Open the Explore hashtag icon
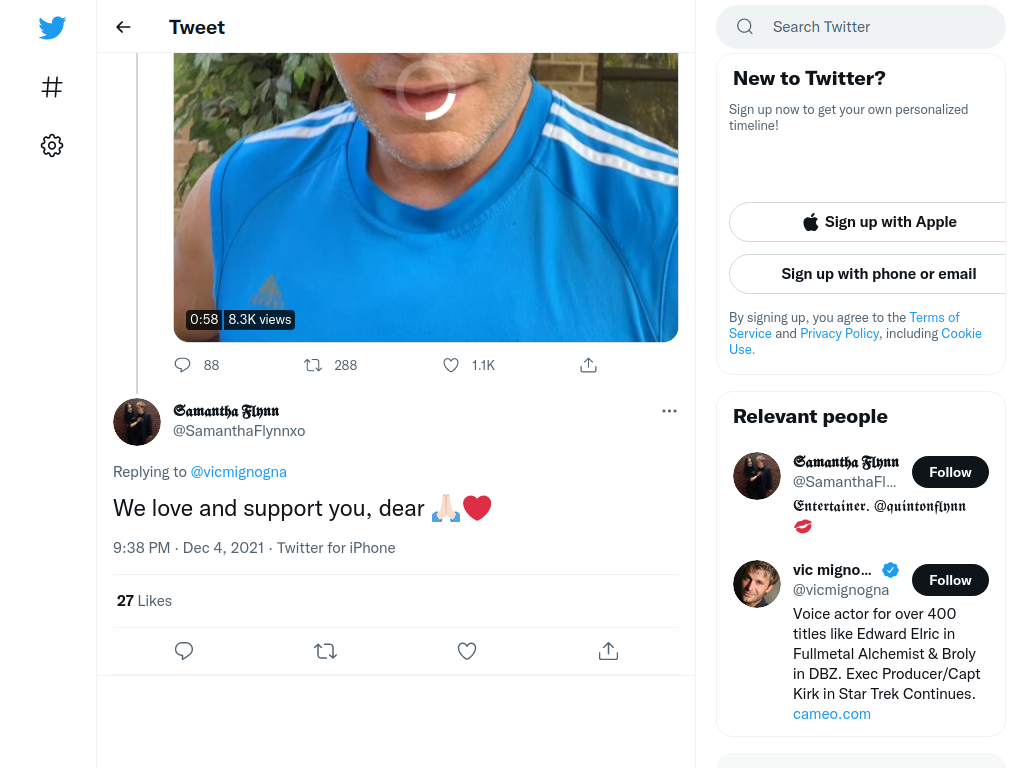The width and height of the screenshot is (1024, 768). (52, 87)
